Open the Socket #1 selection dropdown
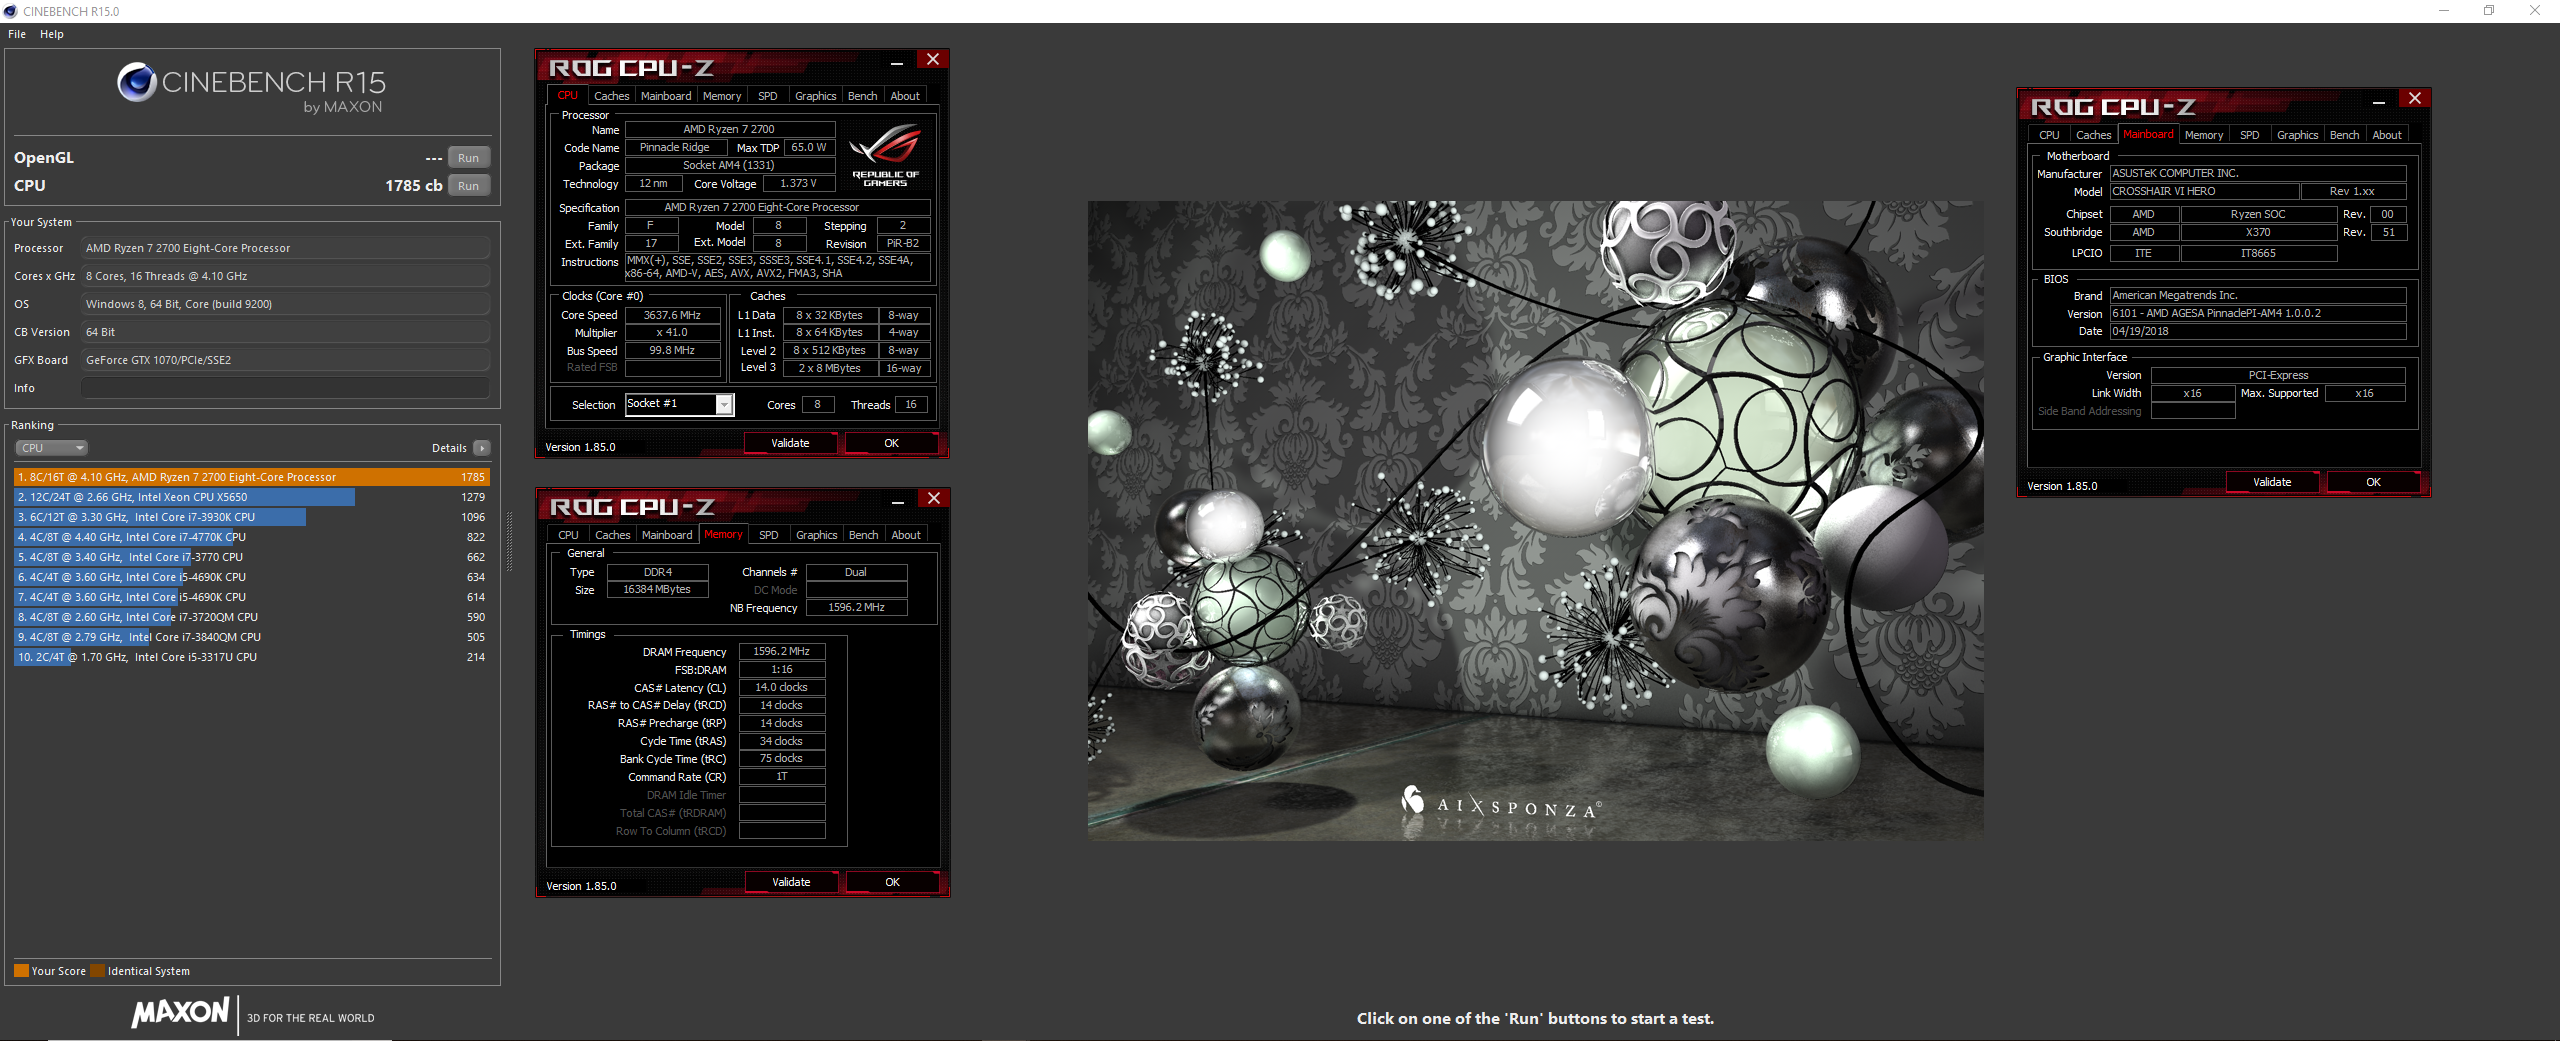Image resolution: width=2560 pixels, height=1041 pixels. pos(724,404)
